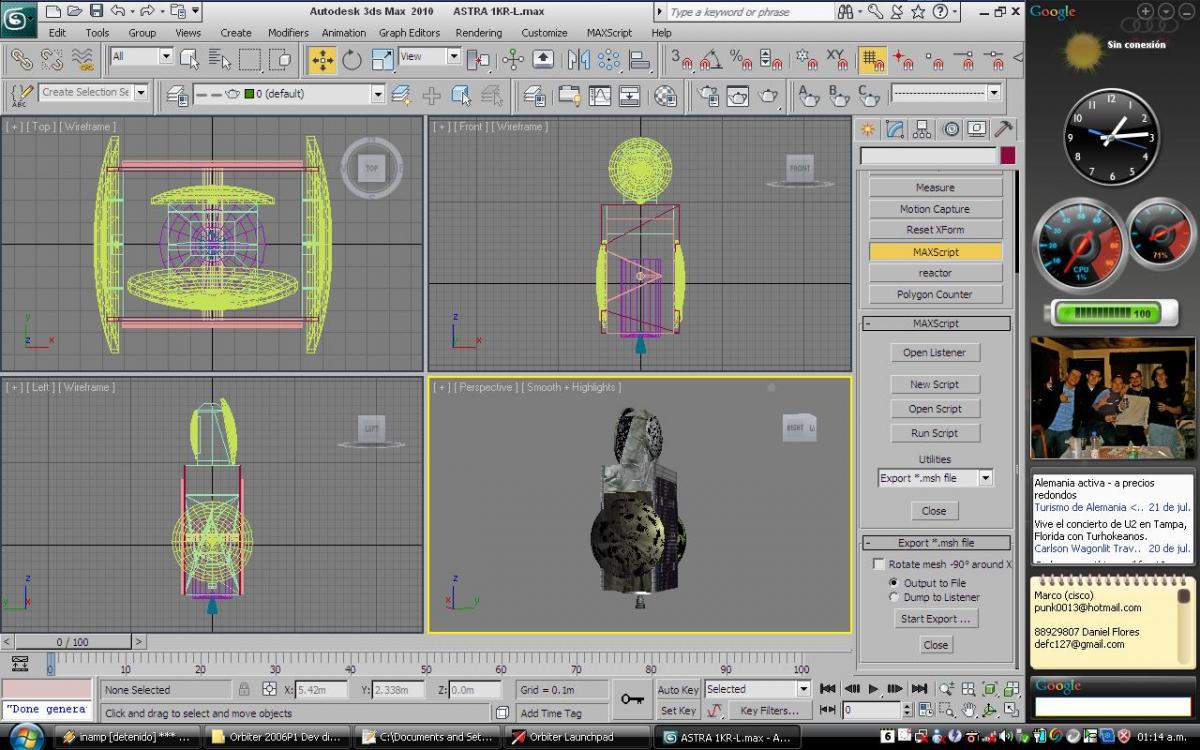The width and height of the screenshot is (1200, 750).
Task: Toggle Absolute/Offset transform type-in mode
Action: (269, 689)
